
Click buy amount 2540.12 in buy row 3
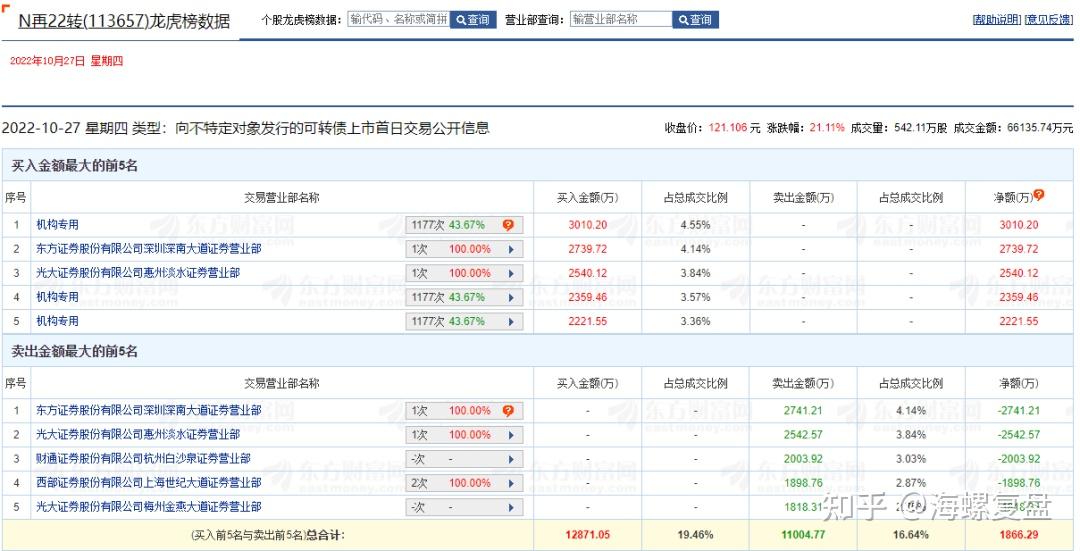pyautogui.click(x=588, y=273)
